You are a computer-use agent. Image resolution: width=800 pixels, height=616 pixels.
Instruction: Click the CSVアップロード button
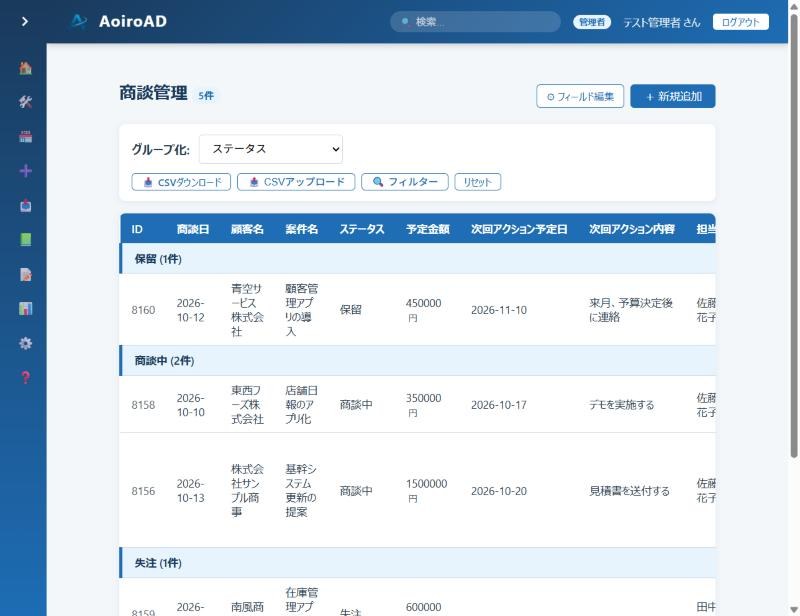point(296,182)
